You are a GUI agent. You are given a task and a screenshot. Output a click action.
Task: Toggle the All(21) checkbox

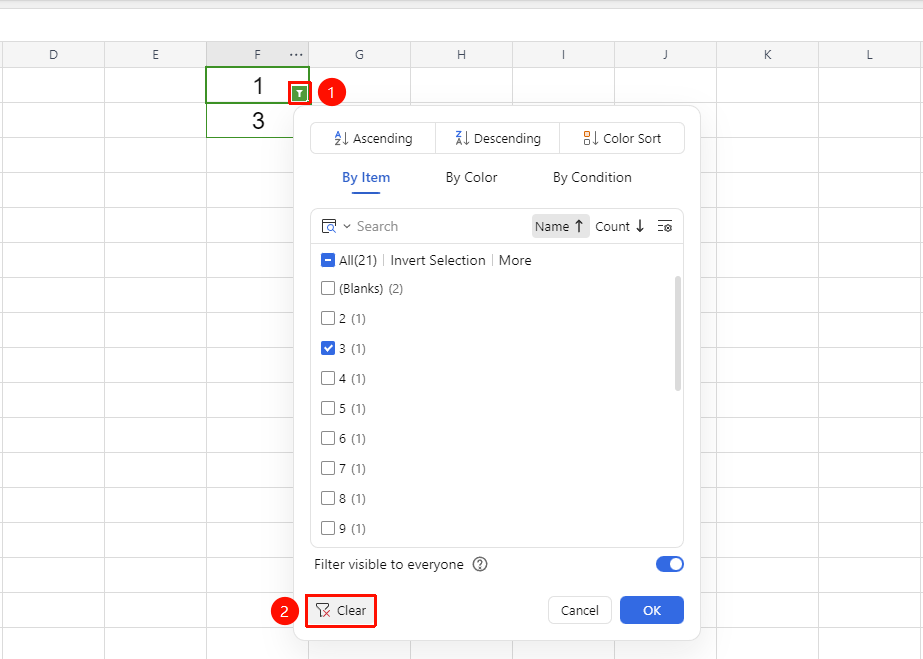(328, 260)
